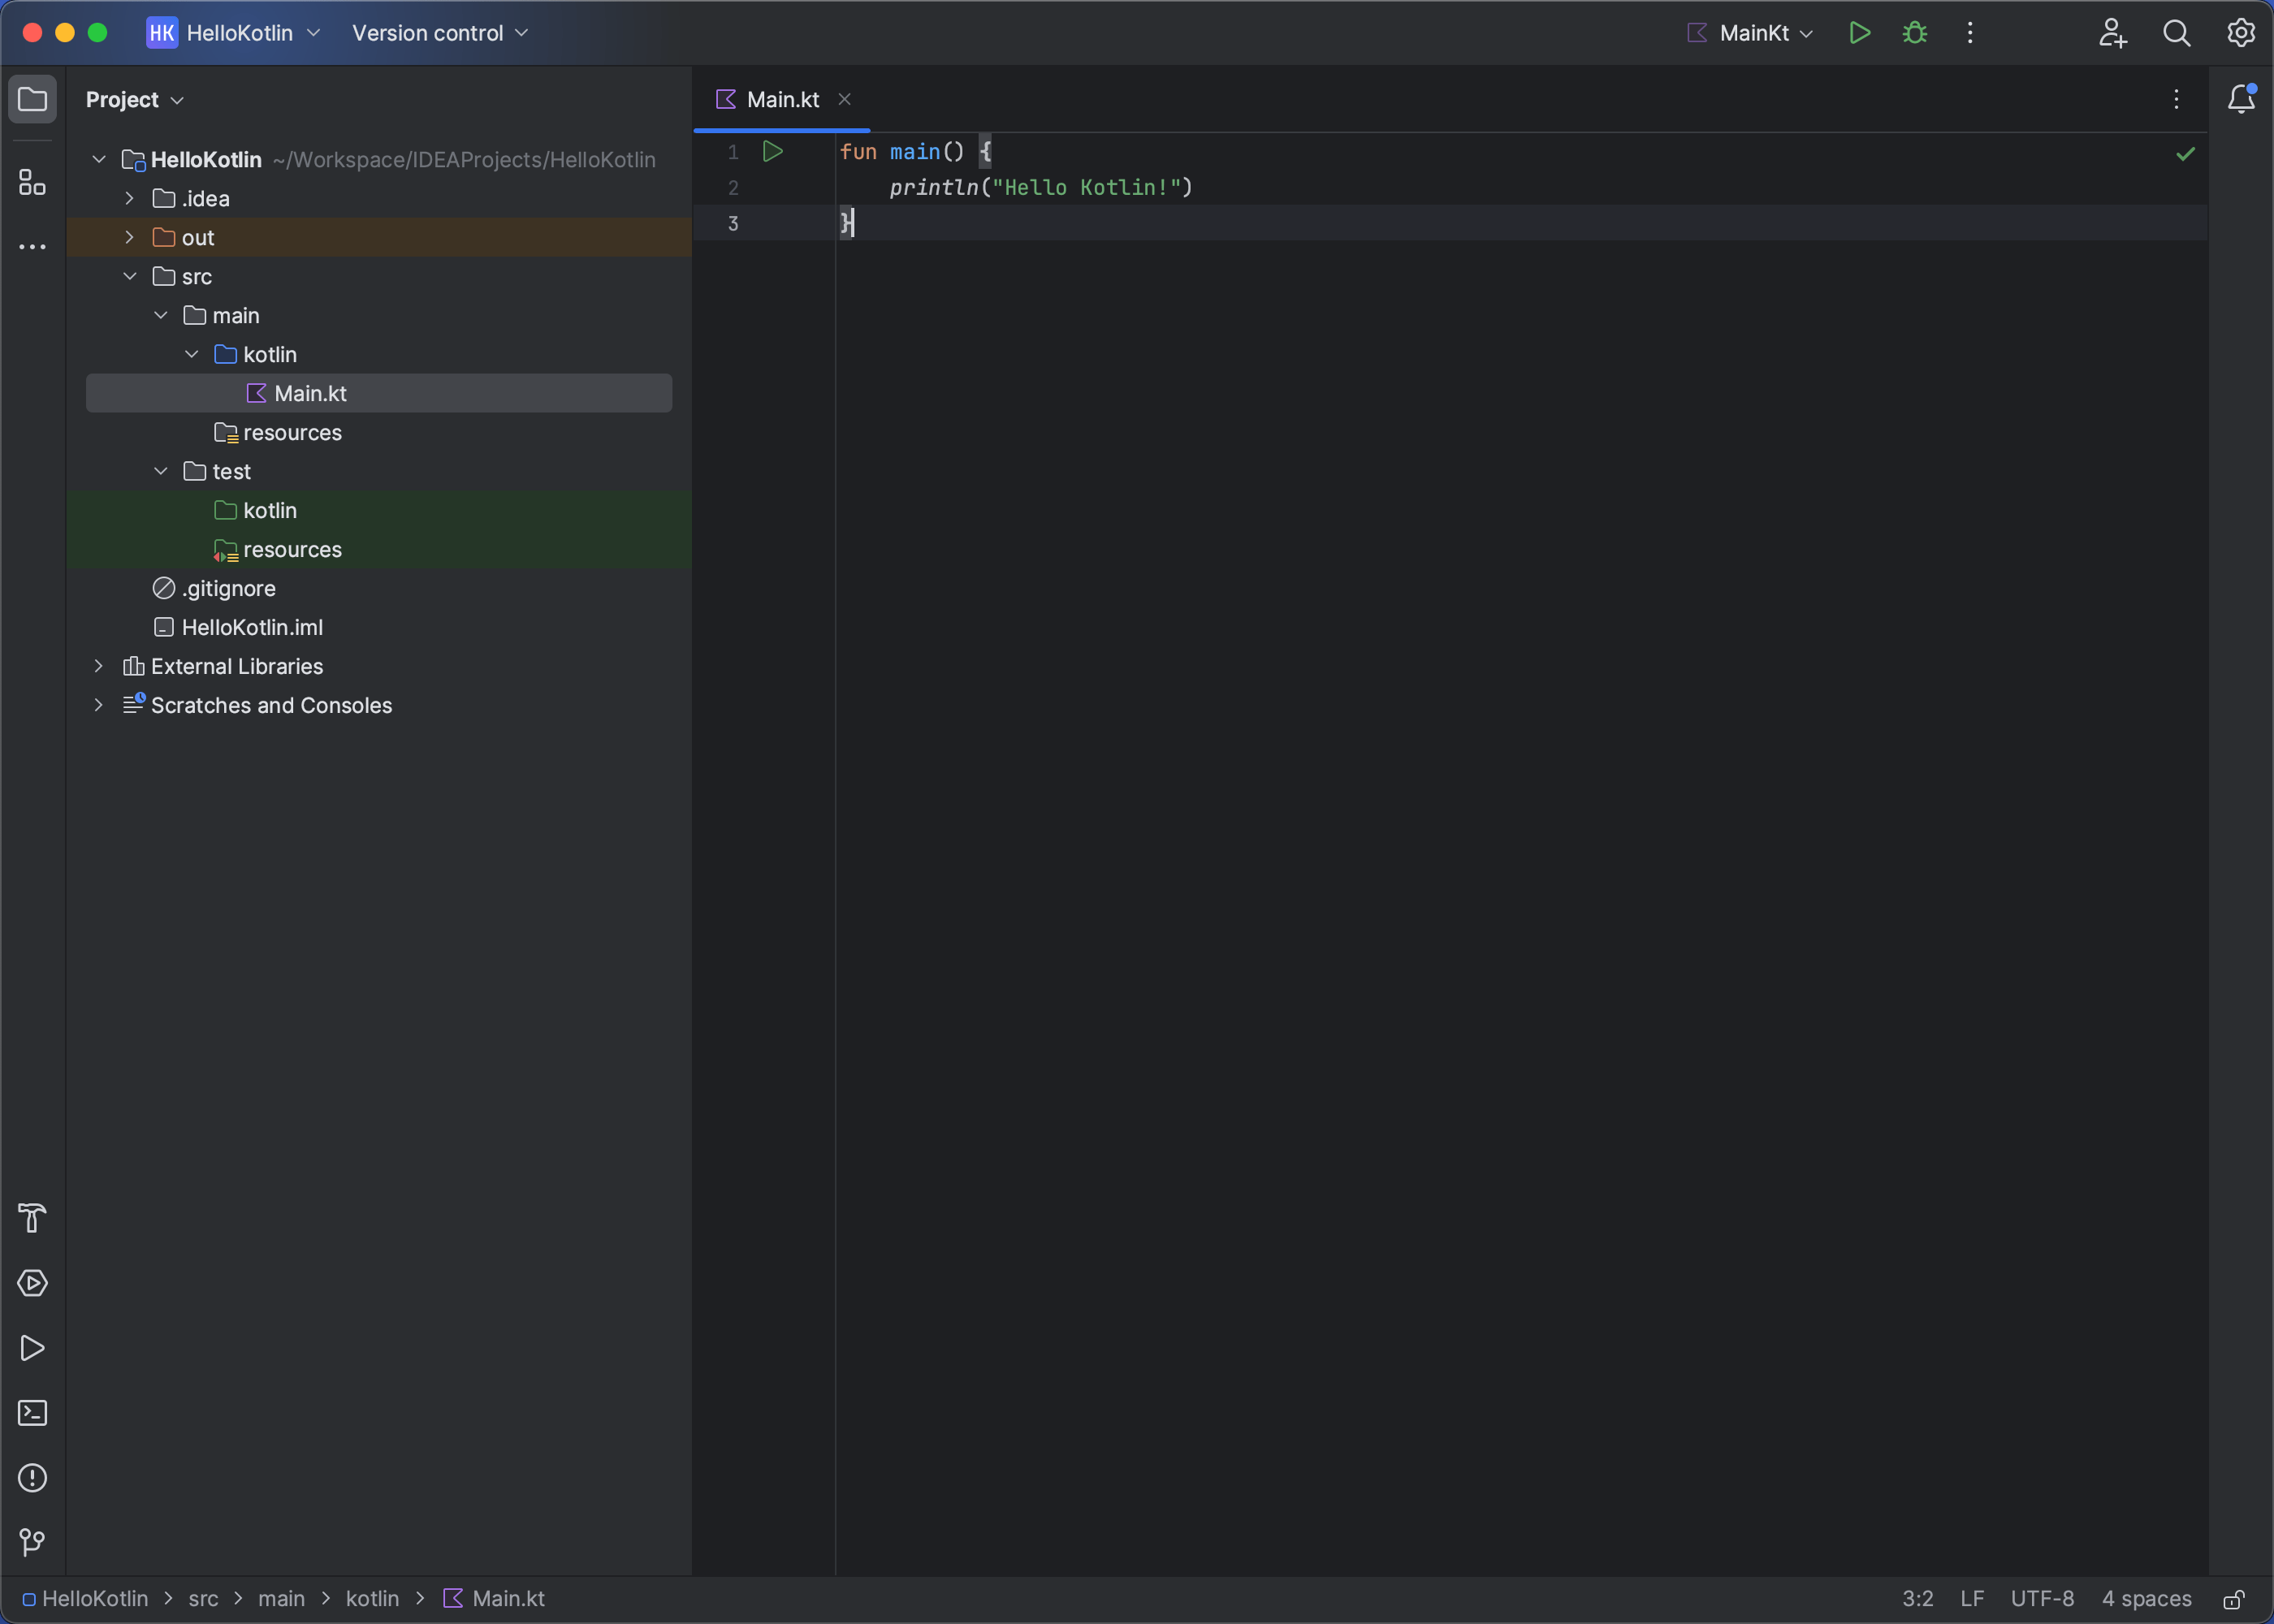
Task: Open the Terminal tool window
Action: point(32,1413)
